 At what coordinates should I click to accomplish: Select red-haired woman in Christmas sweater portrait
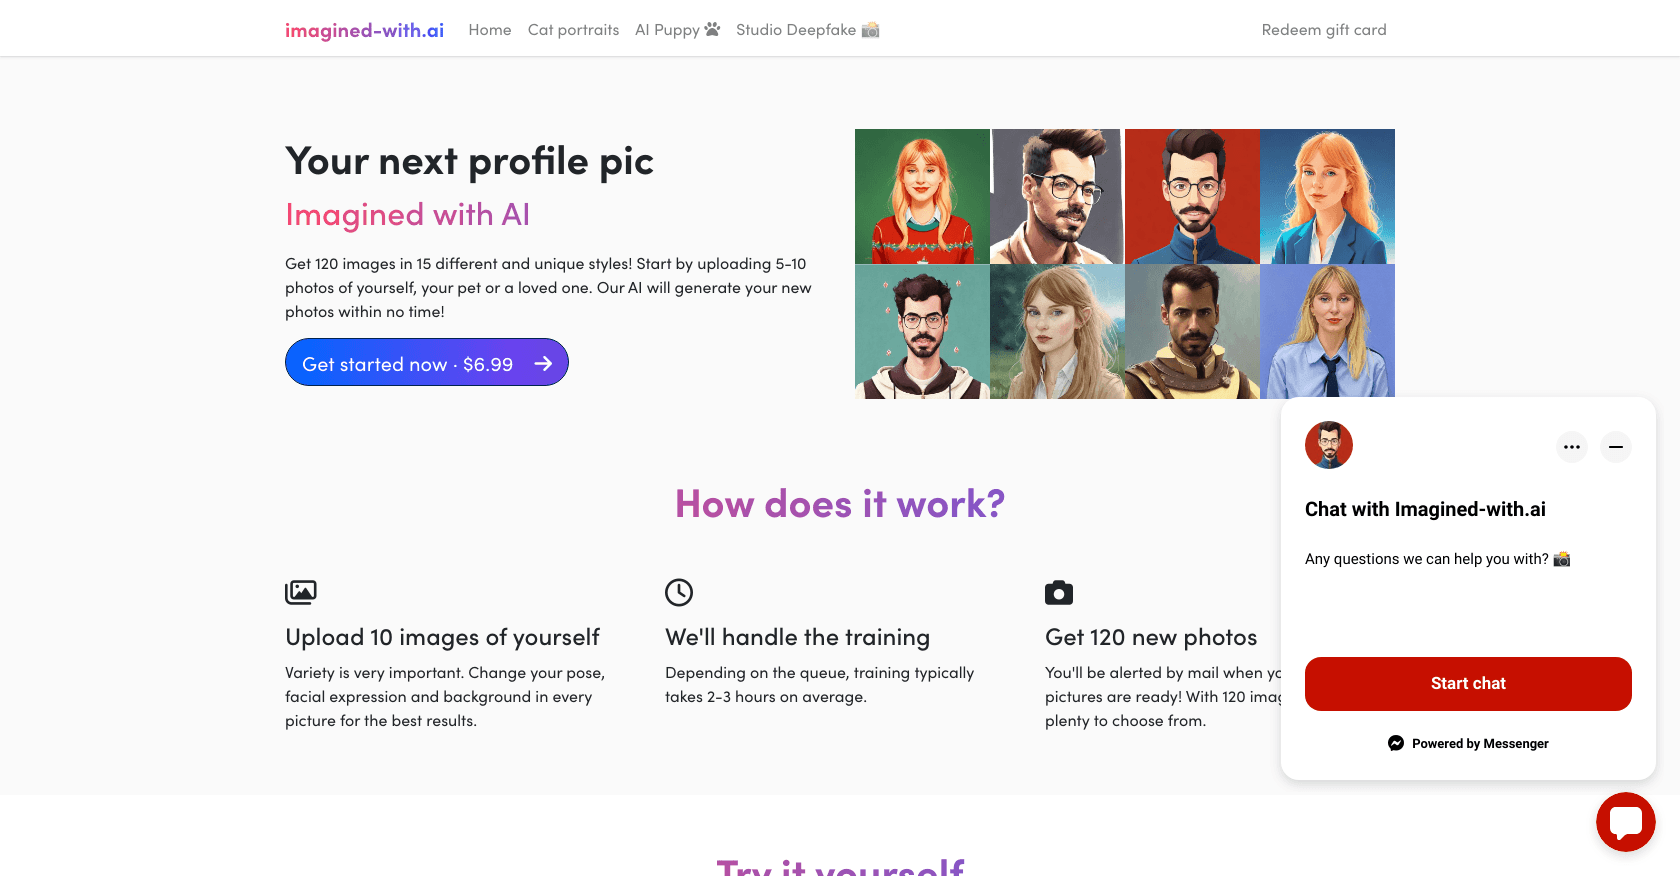point(922,196)
